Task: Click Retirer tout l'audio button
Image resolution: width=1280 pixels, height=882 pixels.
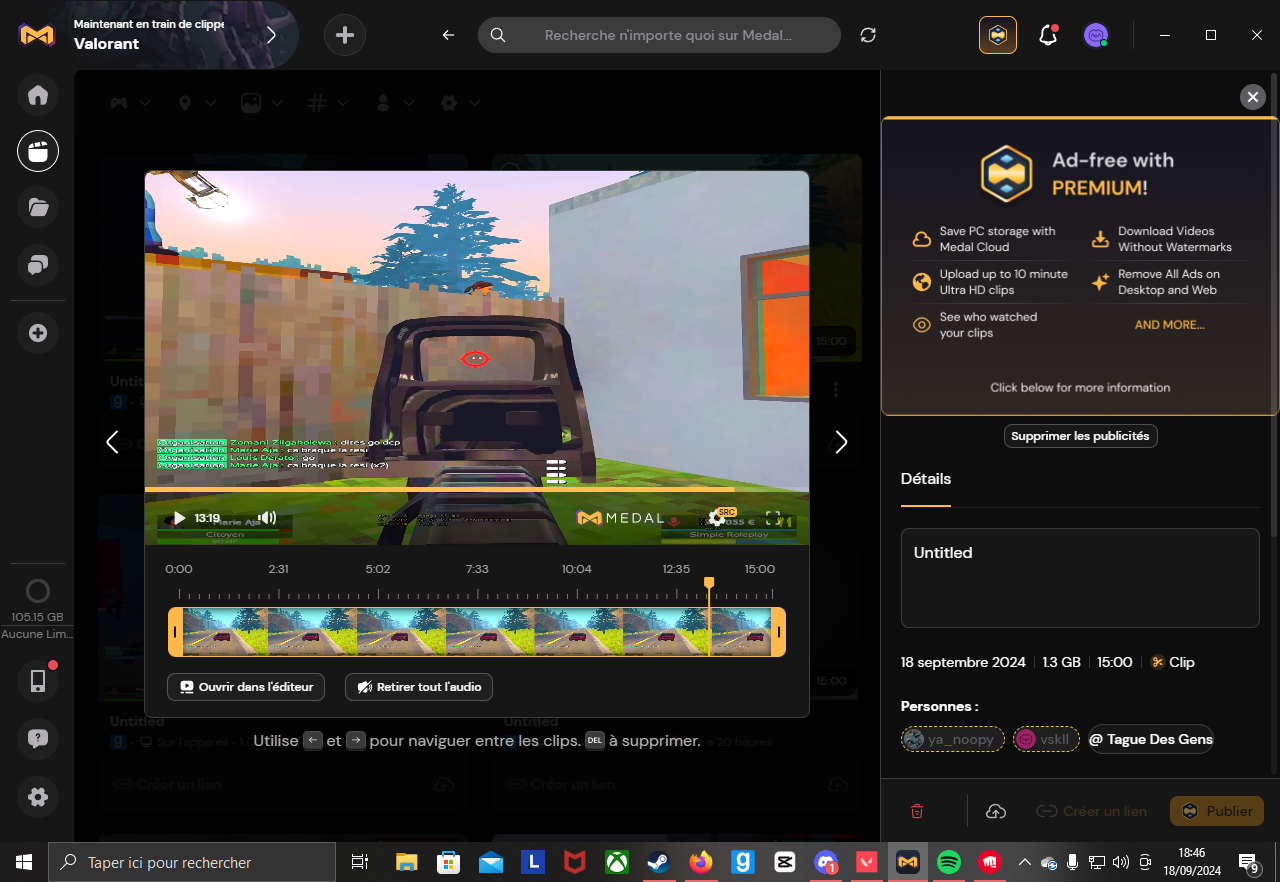Action: tap(419, 687)
